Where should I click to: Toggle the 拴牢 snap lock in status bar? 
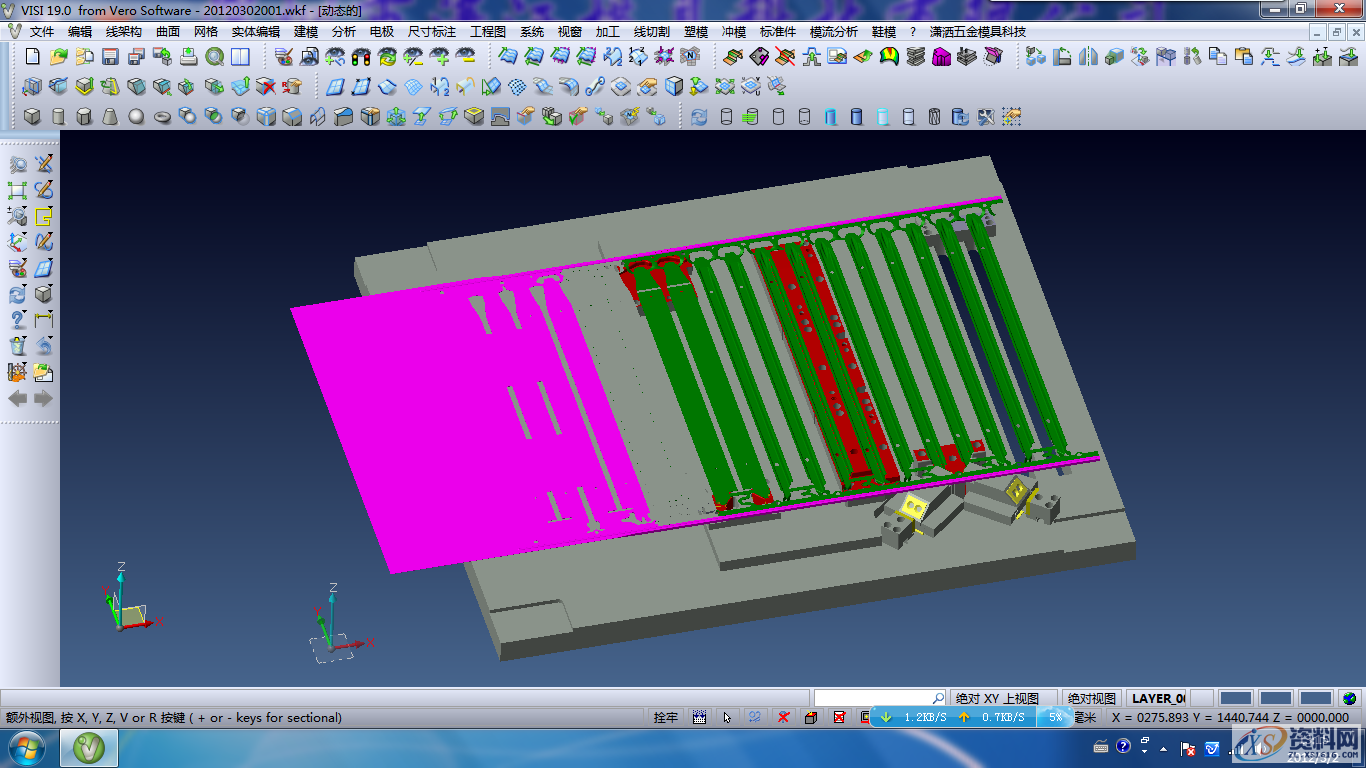point(666,717)
